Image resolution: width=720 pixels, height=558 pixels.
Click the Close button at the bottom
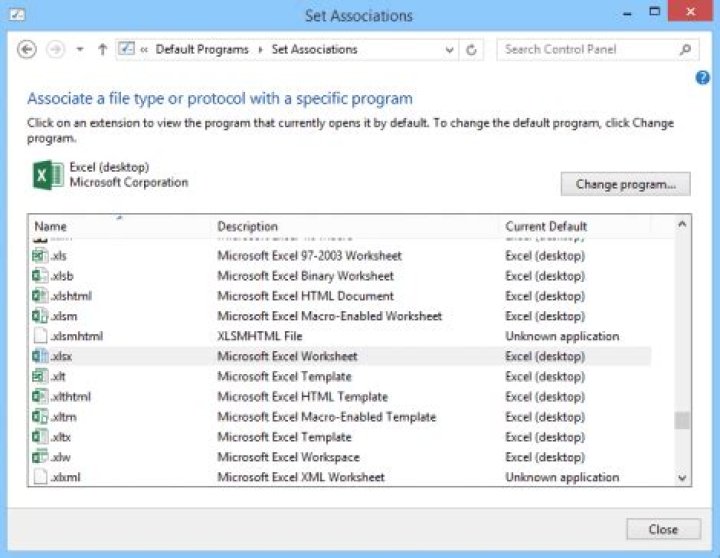pos(663,530)
